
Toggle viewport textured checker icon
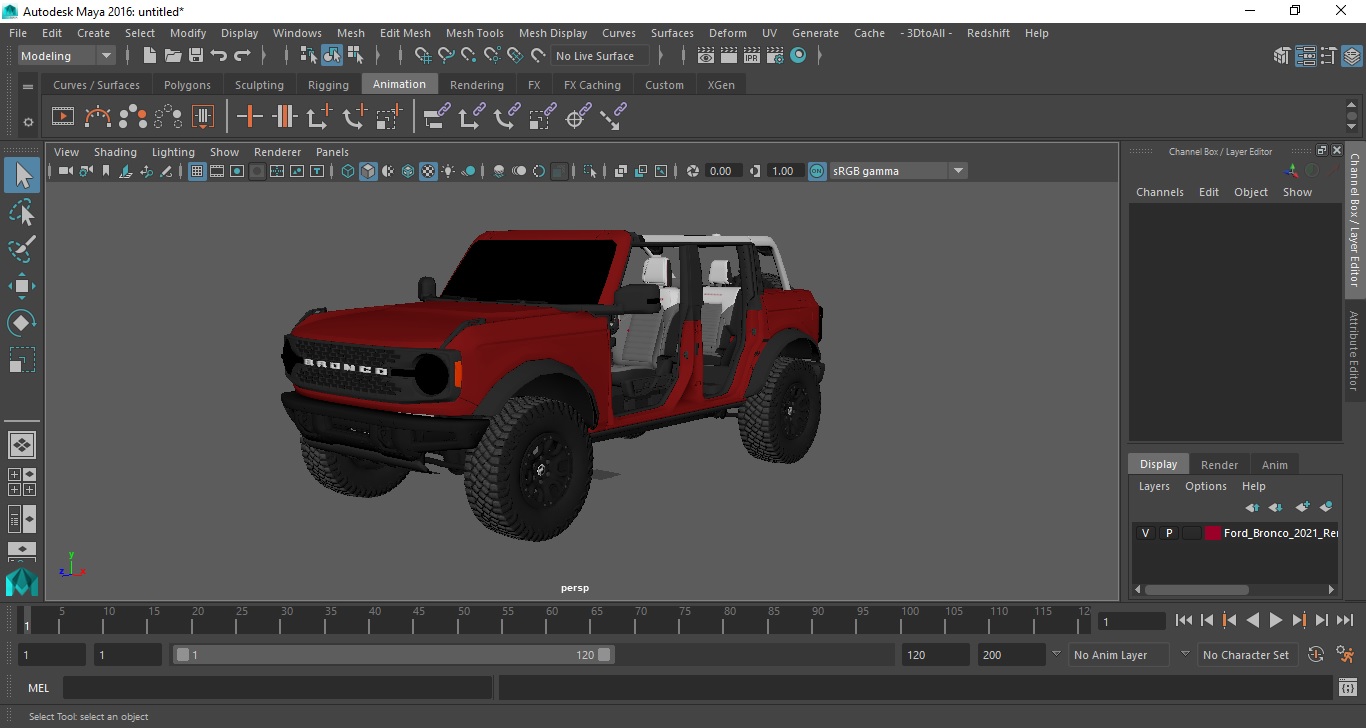click(428, 171)
